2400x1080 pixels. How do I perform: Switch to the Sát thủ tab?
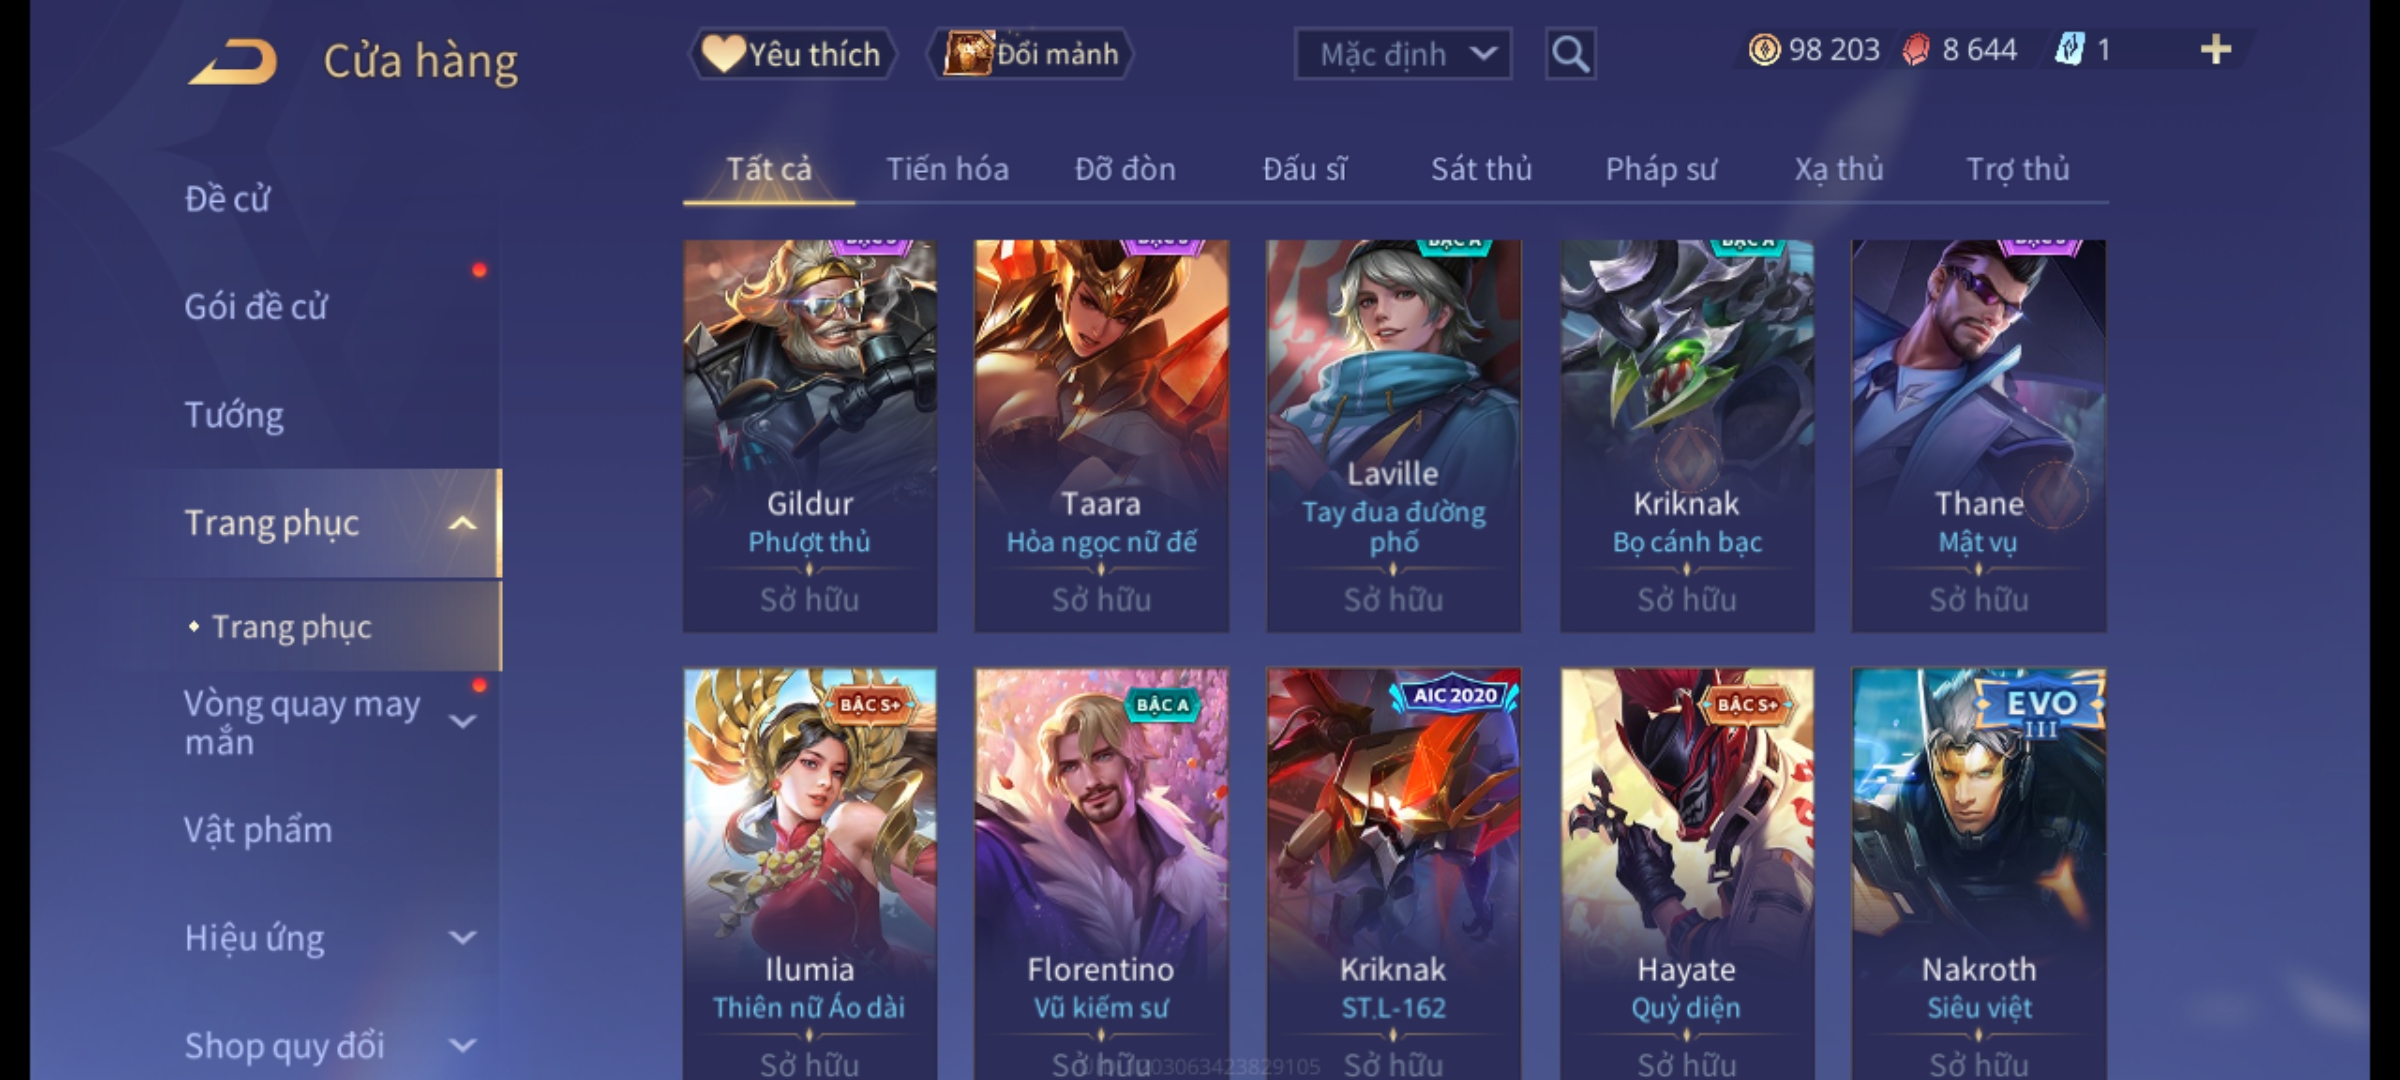point(1481,169)
